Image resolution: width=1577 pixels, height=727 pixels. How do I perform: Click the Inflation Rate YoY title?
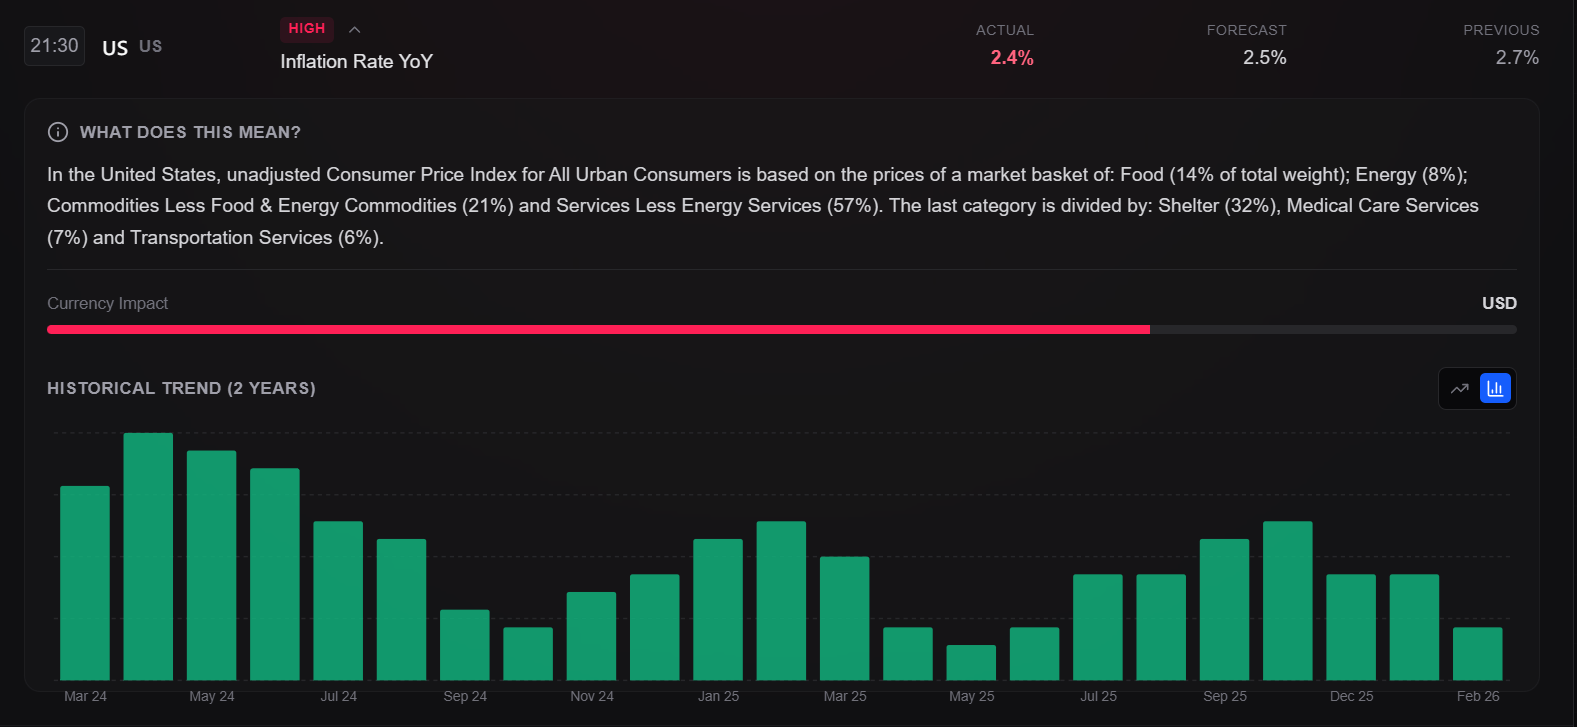(356, 62)
